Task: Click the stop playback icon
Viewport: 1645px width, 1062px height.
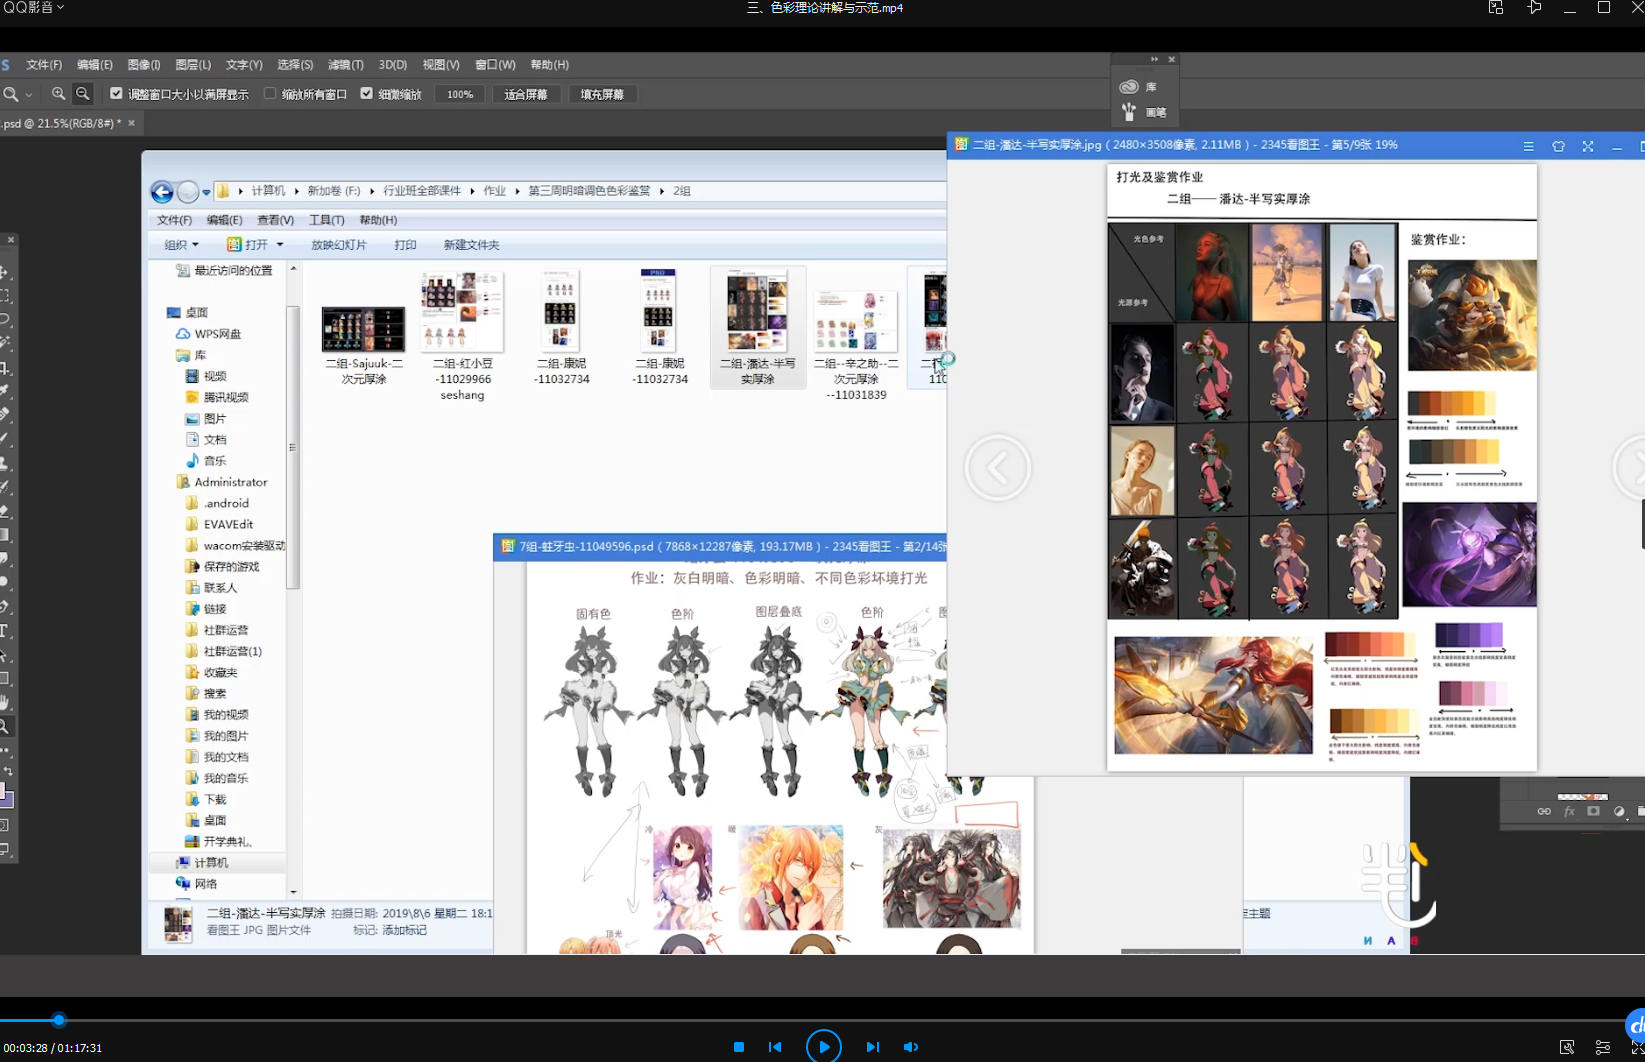Action: 738,1047
